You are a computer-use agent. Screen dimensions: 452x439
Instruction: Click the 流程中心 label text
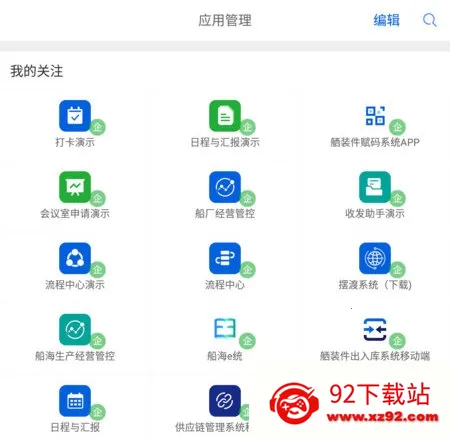(x=225, y=285)
